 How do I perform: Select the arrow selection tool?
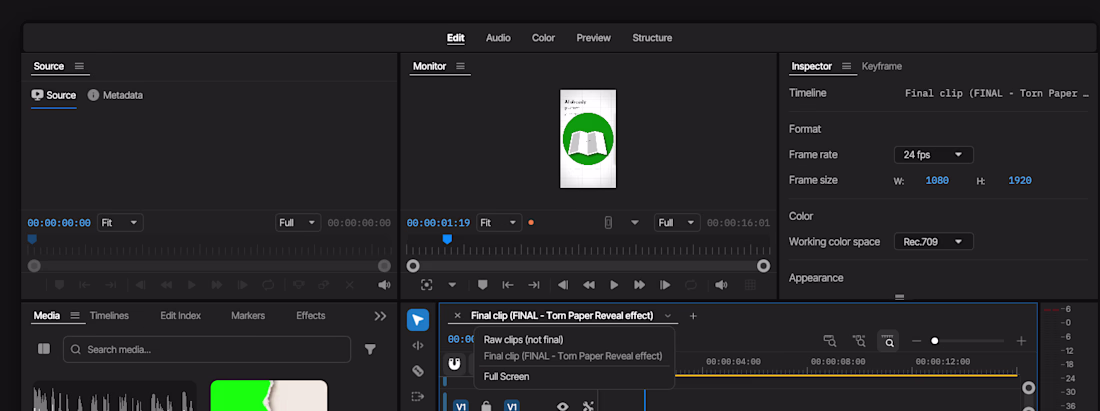click(x=418, y=320)
